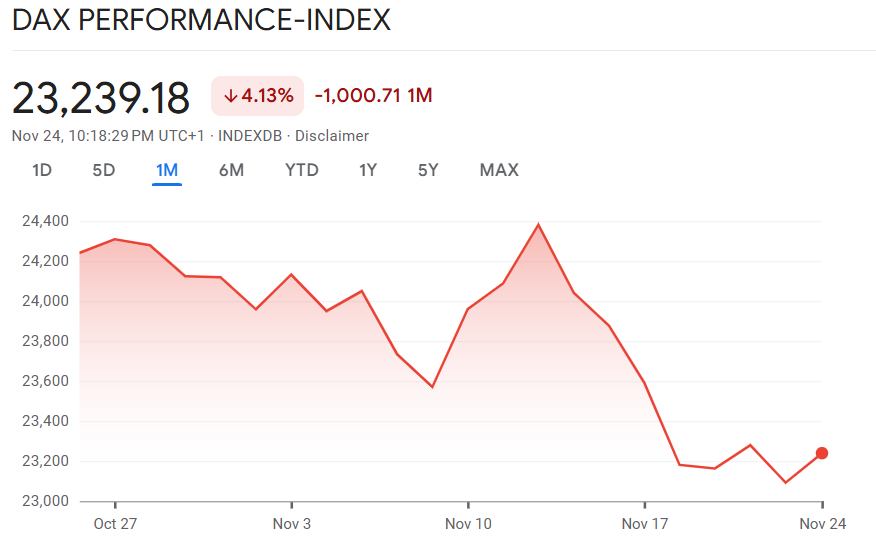The height and width of the screenshot is (543, 876).
Task: Click the -1,000.71 1M change text
Action: (373, 96)
